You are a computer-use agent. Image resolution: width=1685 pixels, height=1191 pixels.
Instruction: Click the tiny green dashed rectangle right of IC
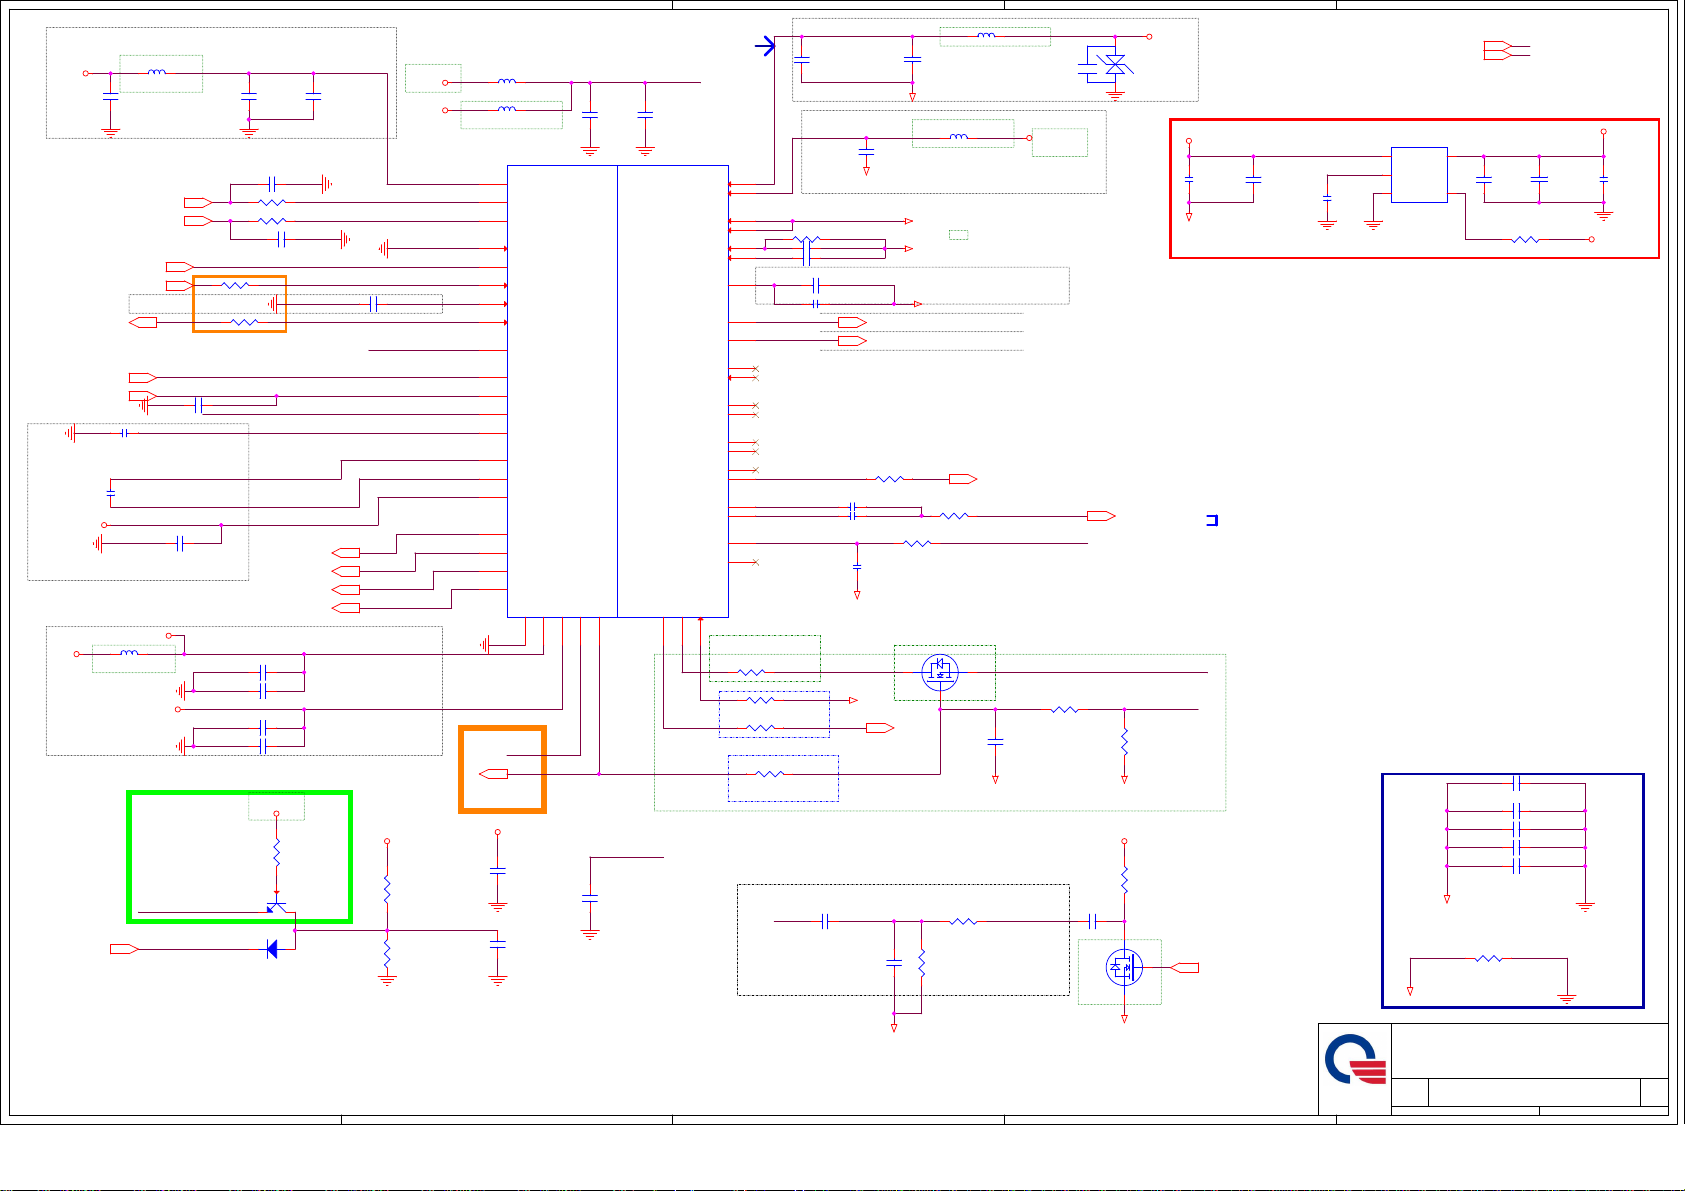pos(958,235)
